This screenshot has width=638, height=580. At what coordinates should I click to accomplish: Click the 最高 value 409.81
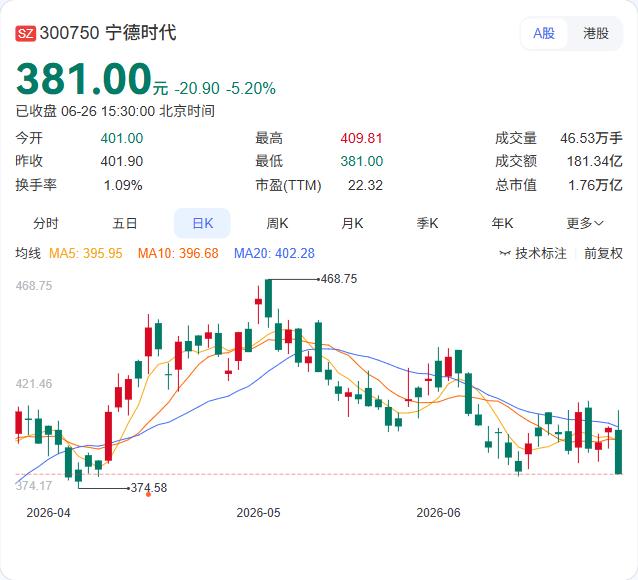(362, 138)
